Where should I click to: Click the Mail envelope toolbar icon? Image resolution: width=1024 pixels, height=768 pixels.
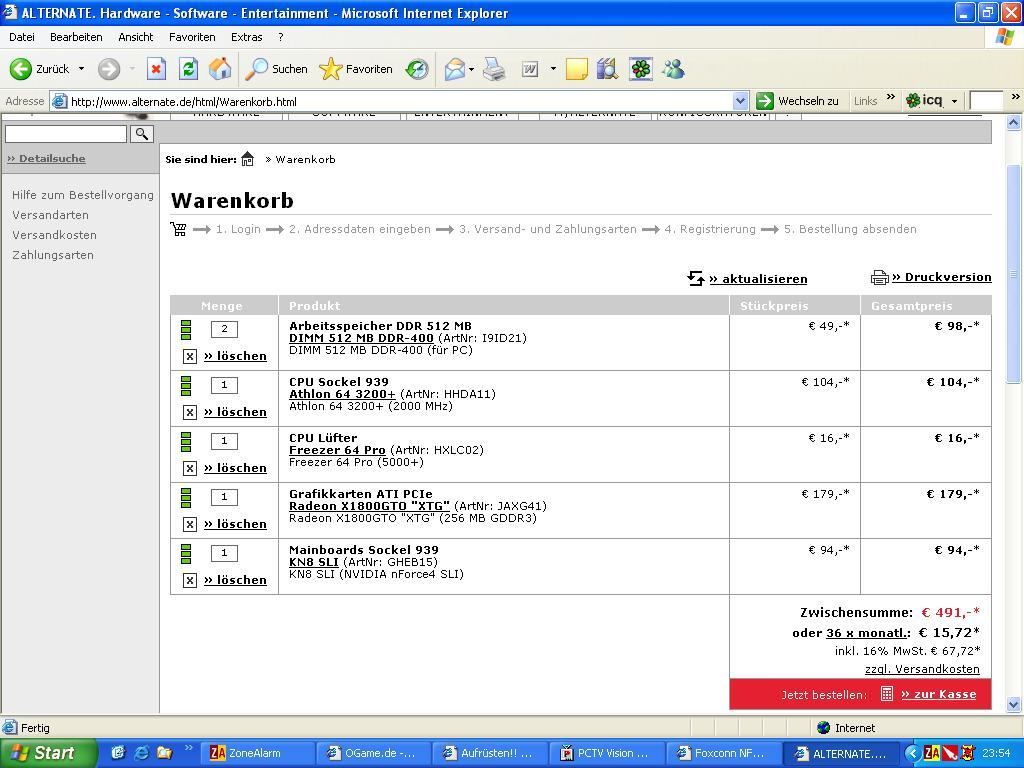click(454, 69)
